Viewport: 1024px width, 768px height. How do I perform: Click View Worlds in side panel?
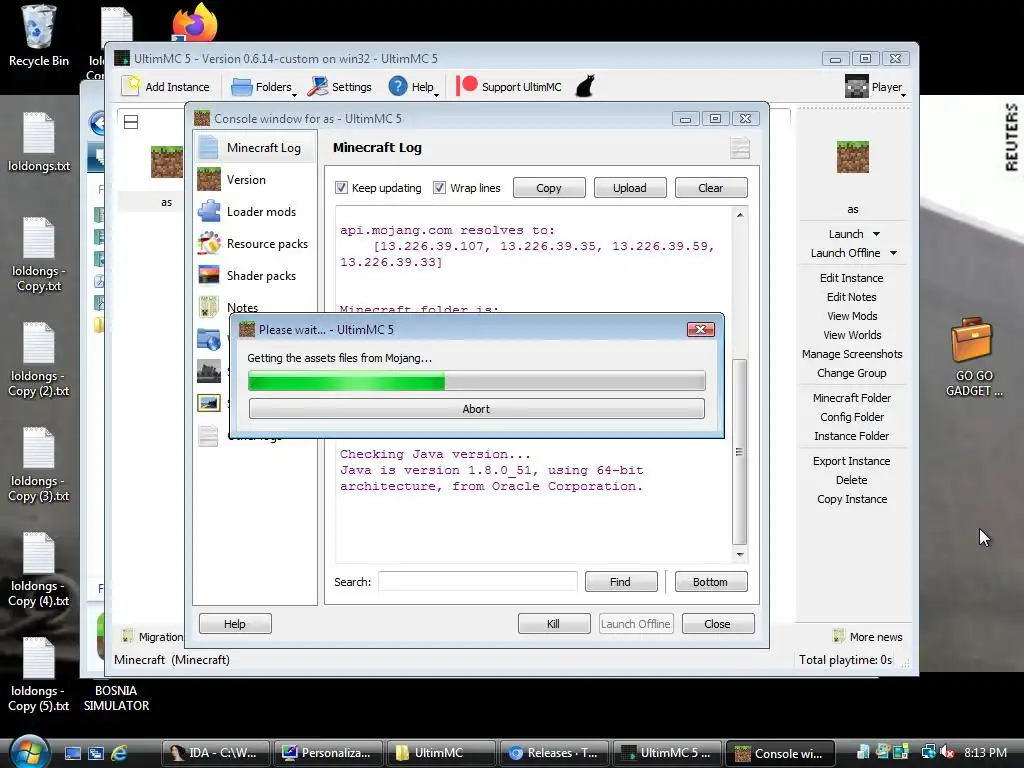tap(852, 334)
